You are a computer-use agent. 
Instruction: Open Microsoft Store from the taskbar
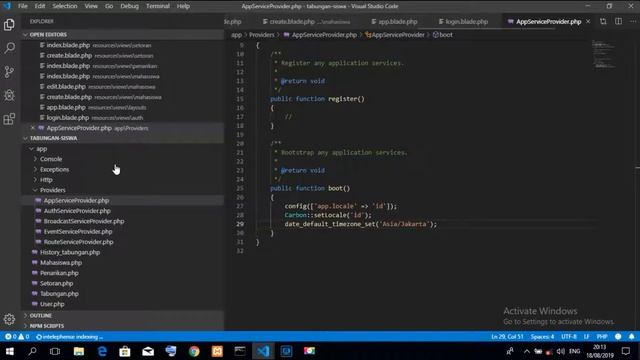[x=125, y=351]
